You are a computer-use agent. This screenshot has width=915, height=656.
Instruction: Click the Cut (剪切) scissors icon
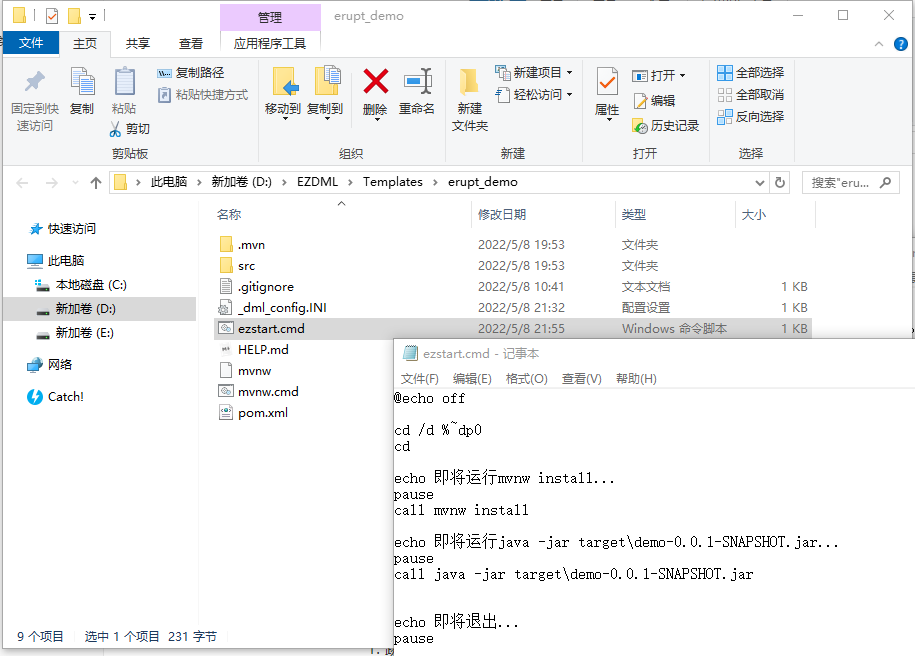click(x=115, y=129)
